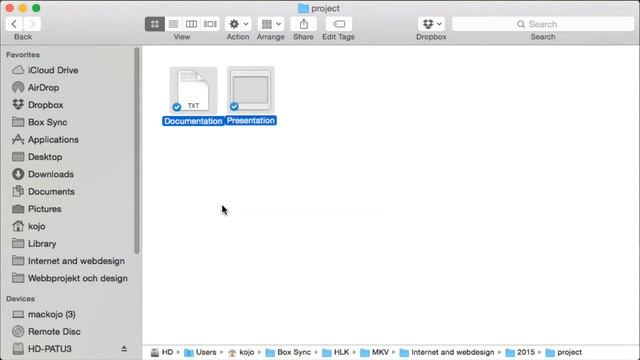Select mackojo (3) device
The width and height of the screenshot is (640, 360).
[44, 314]
